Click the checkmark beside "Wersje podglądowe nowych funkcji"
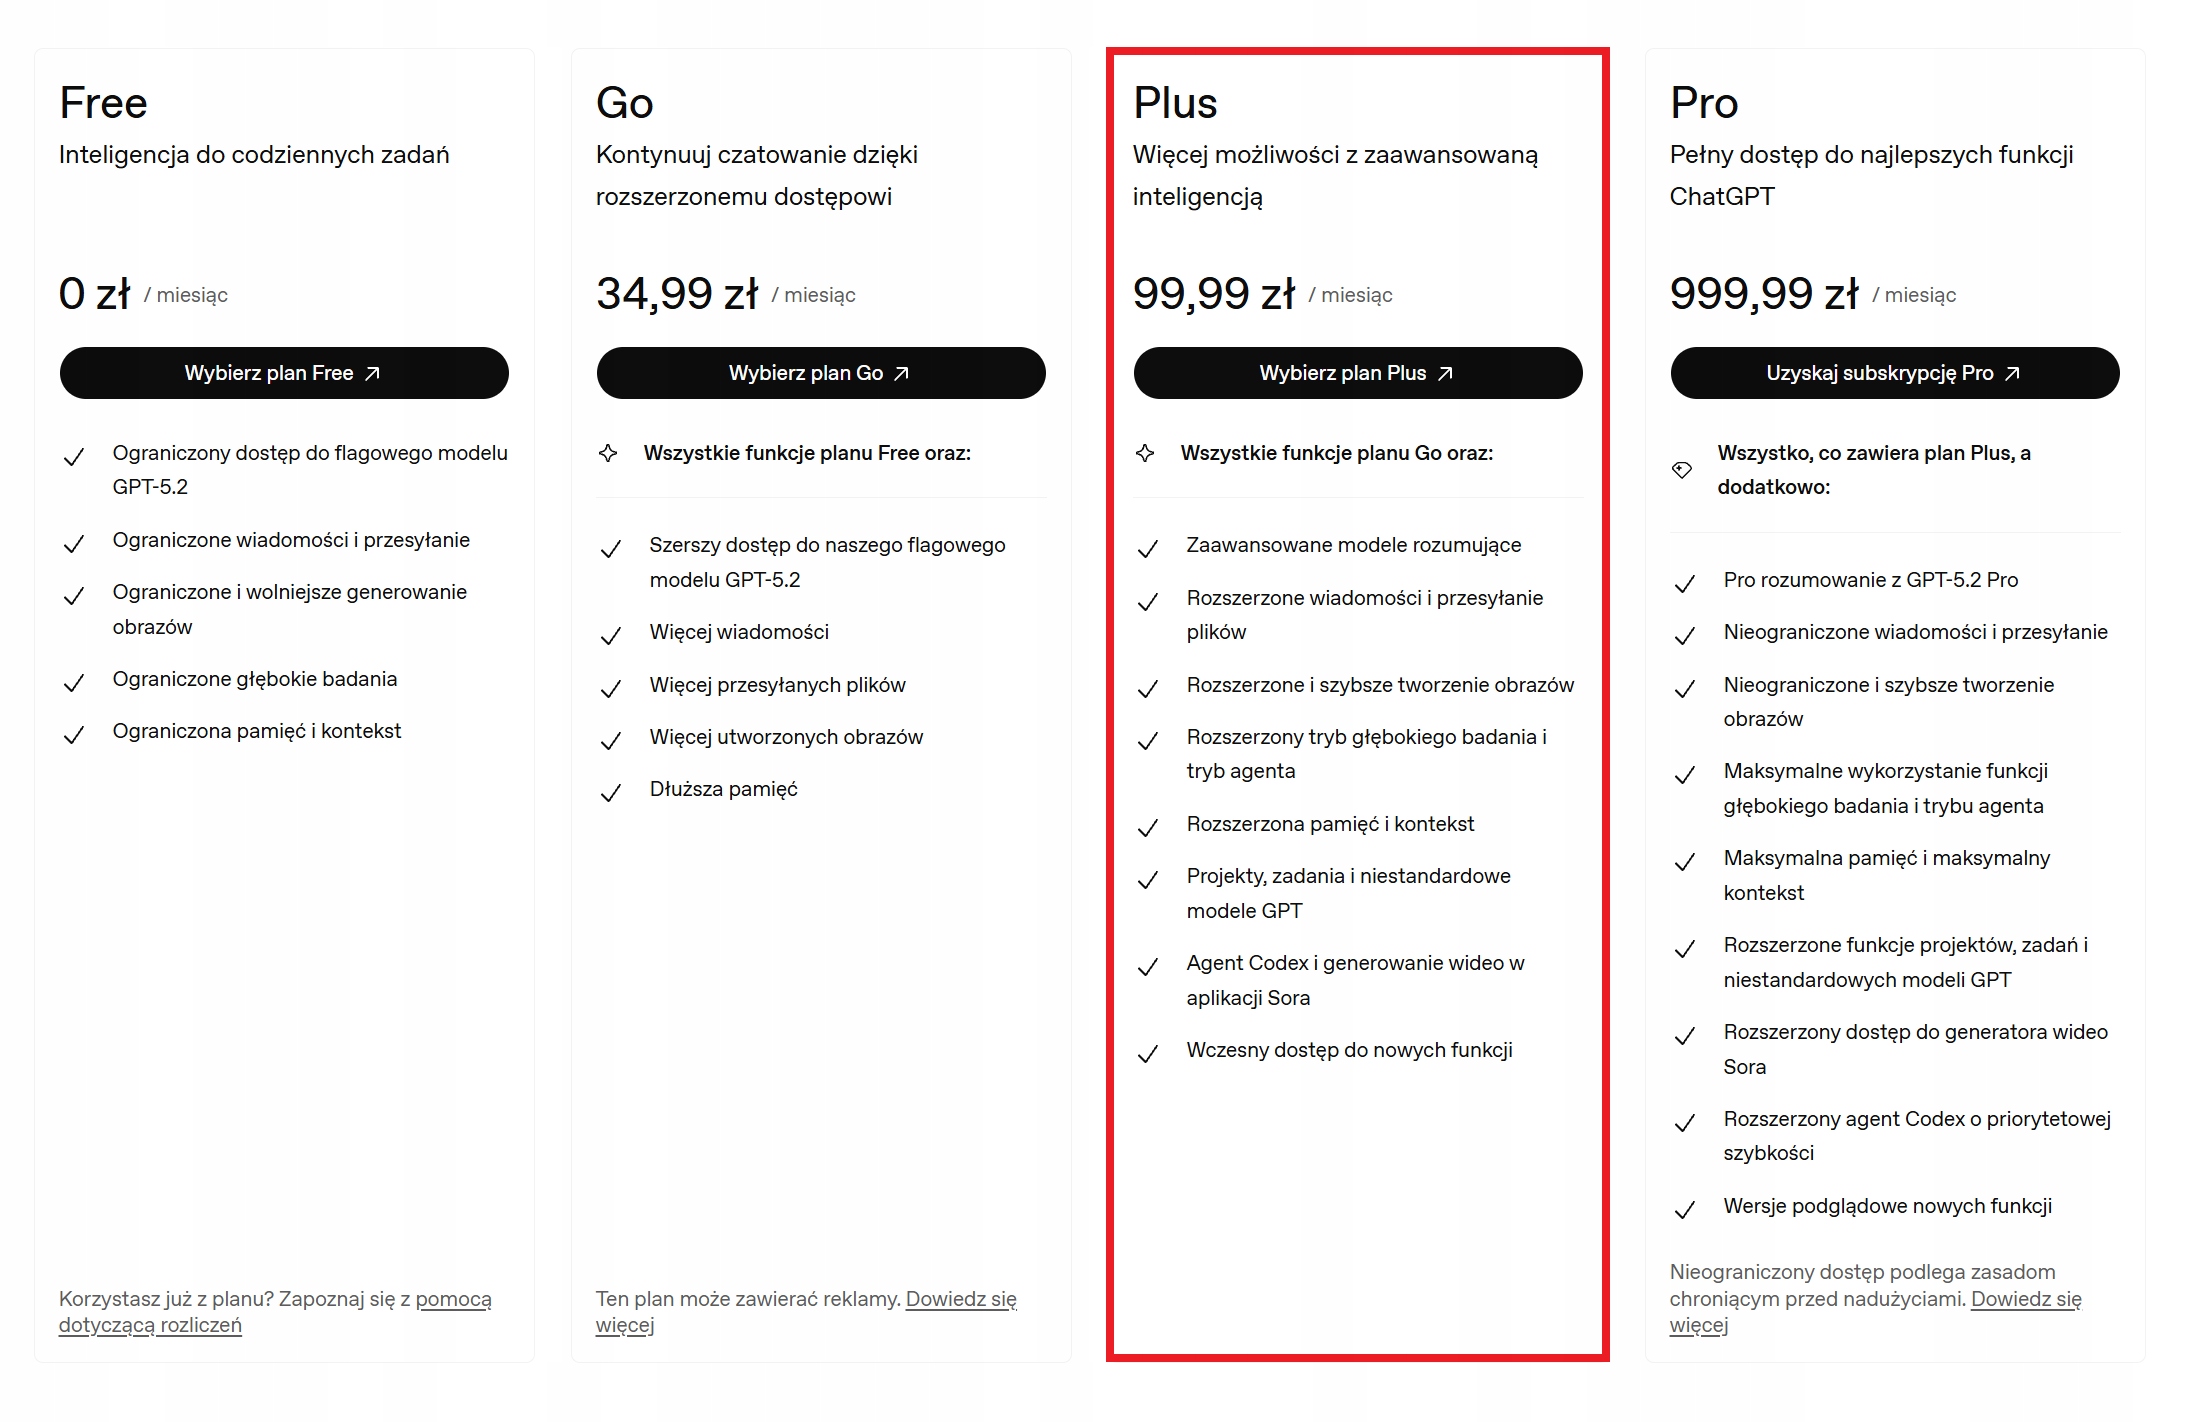 tap(1684, 1211)
